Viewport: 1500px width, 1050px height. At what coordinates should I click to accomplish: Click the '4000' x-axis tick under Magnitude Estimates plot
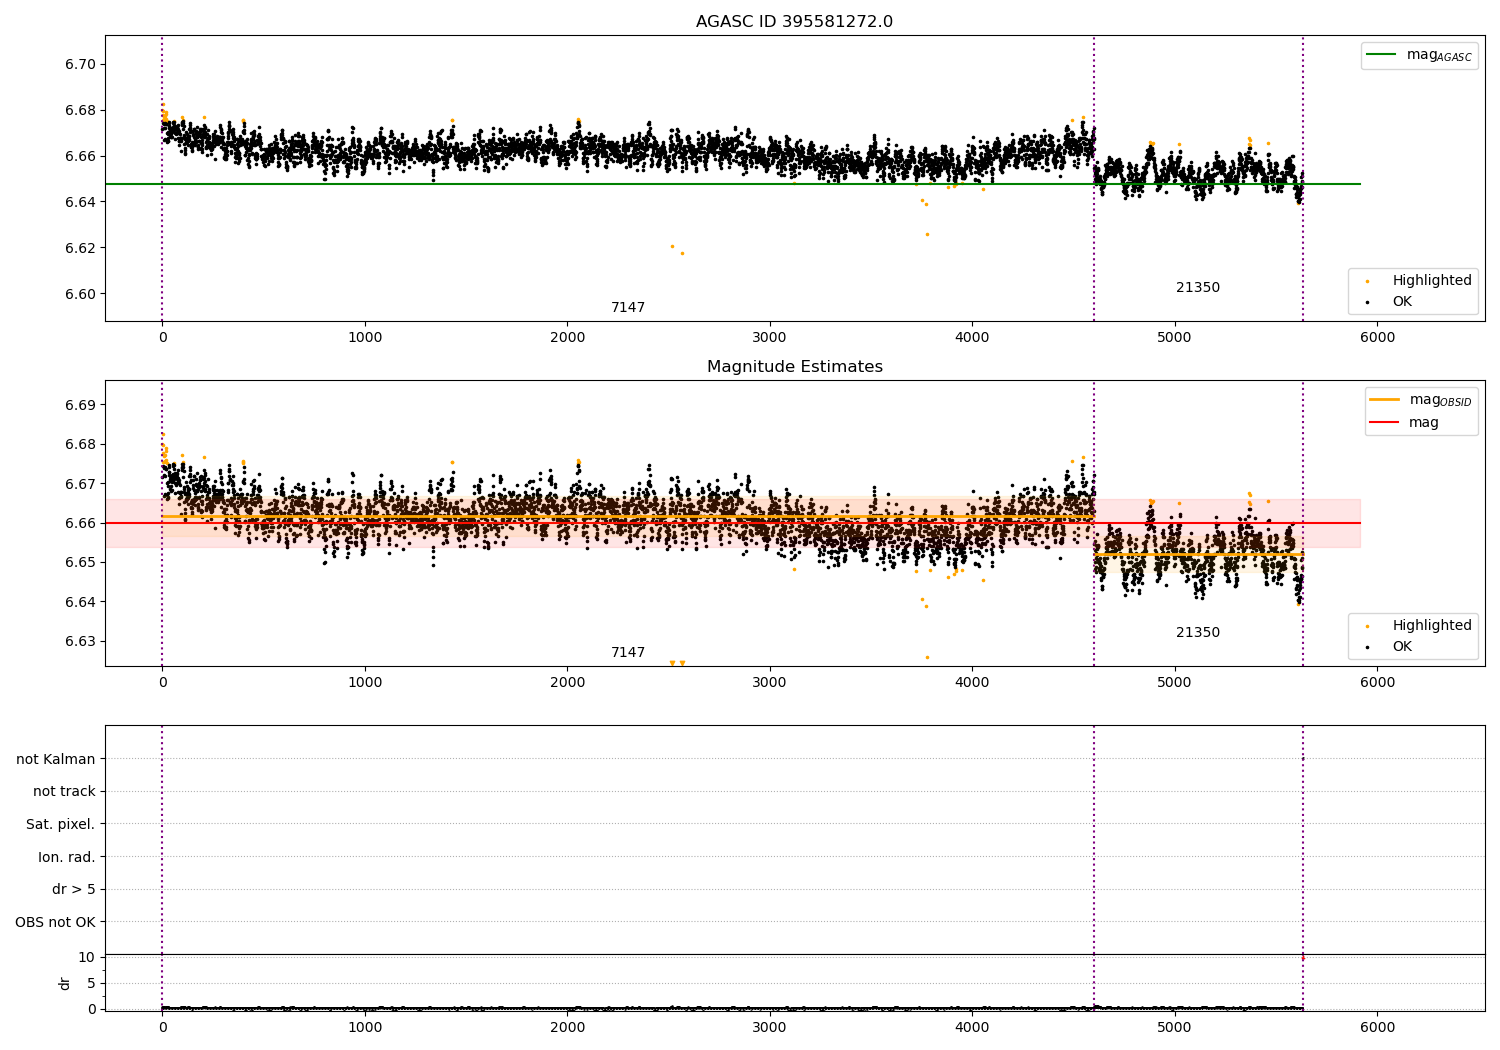click(972, 683)
